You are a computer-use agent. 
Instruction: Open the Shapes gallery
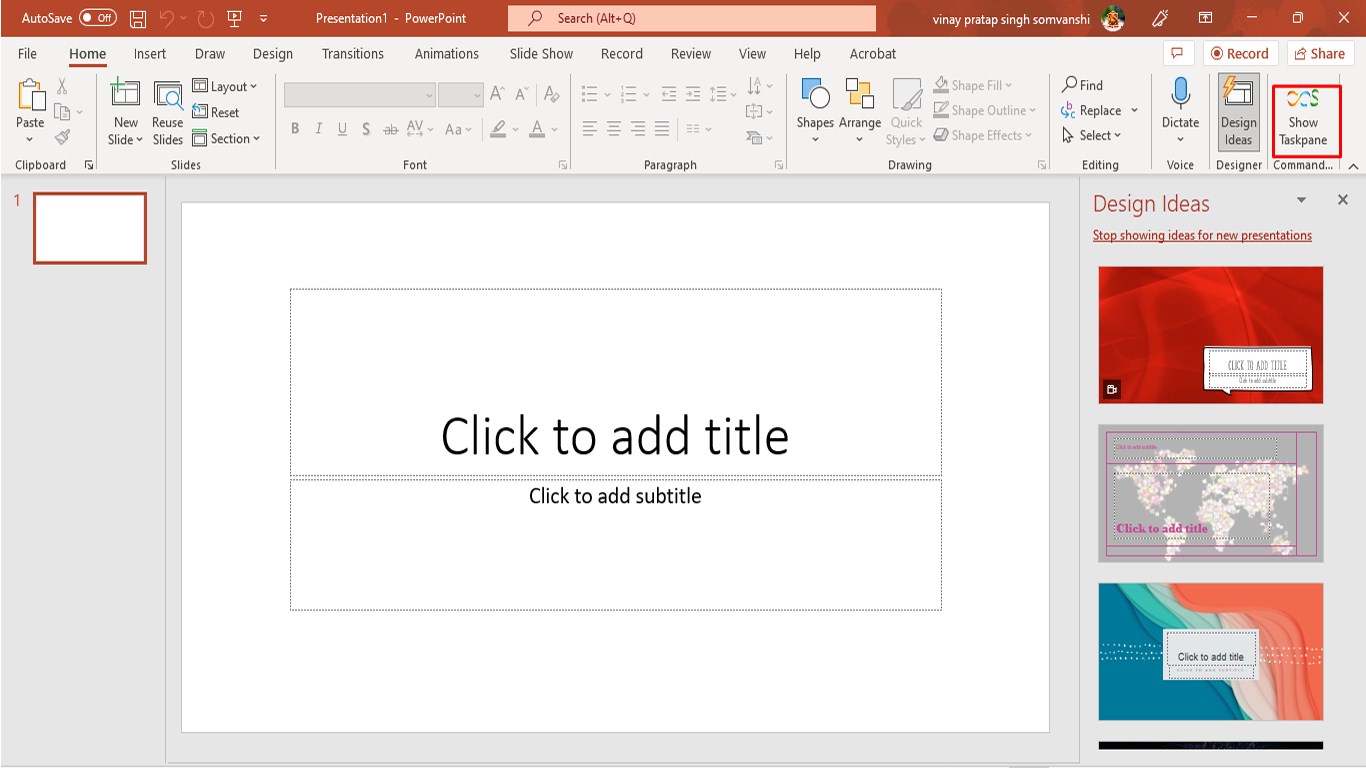815,112
